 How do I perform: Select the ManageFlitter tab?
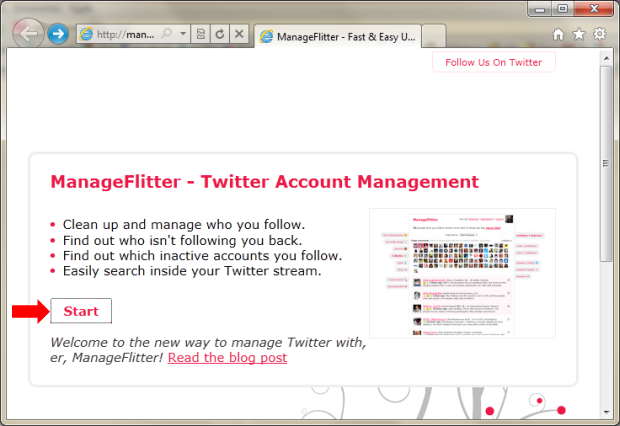pyautogui.click(x=338, y=36)
